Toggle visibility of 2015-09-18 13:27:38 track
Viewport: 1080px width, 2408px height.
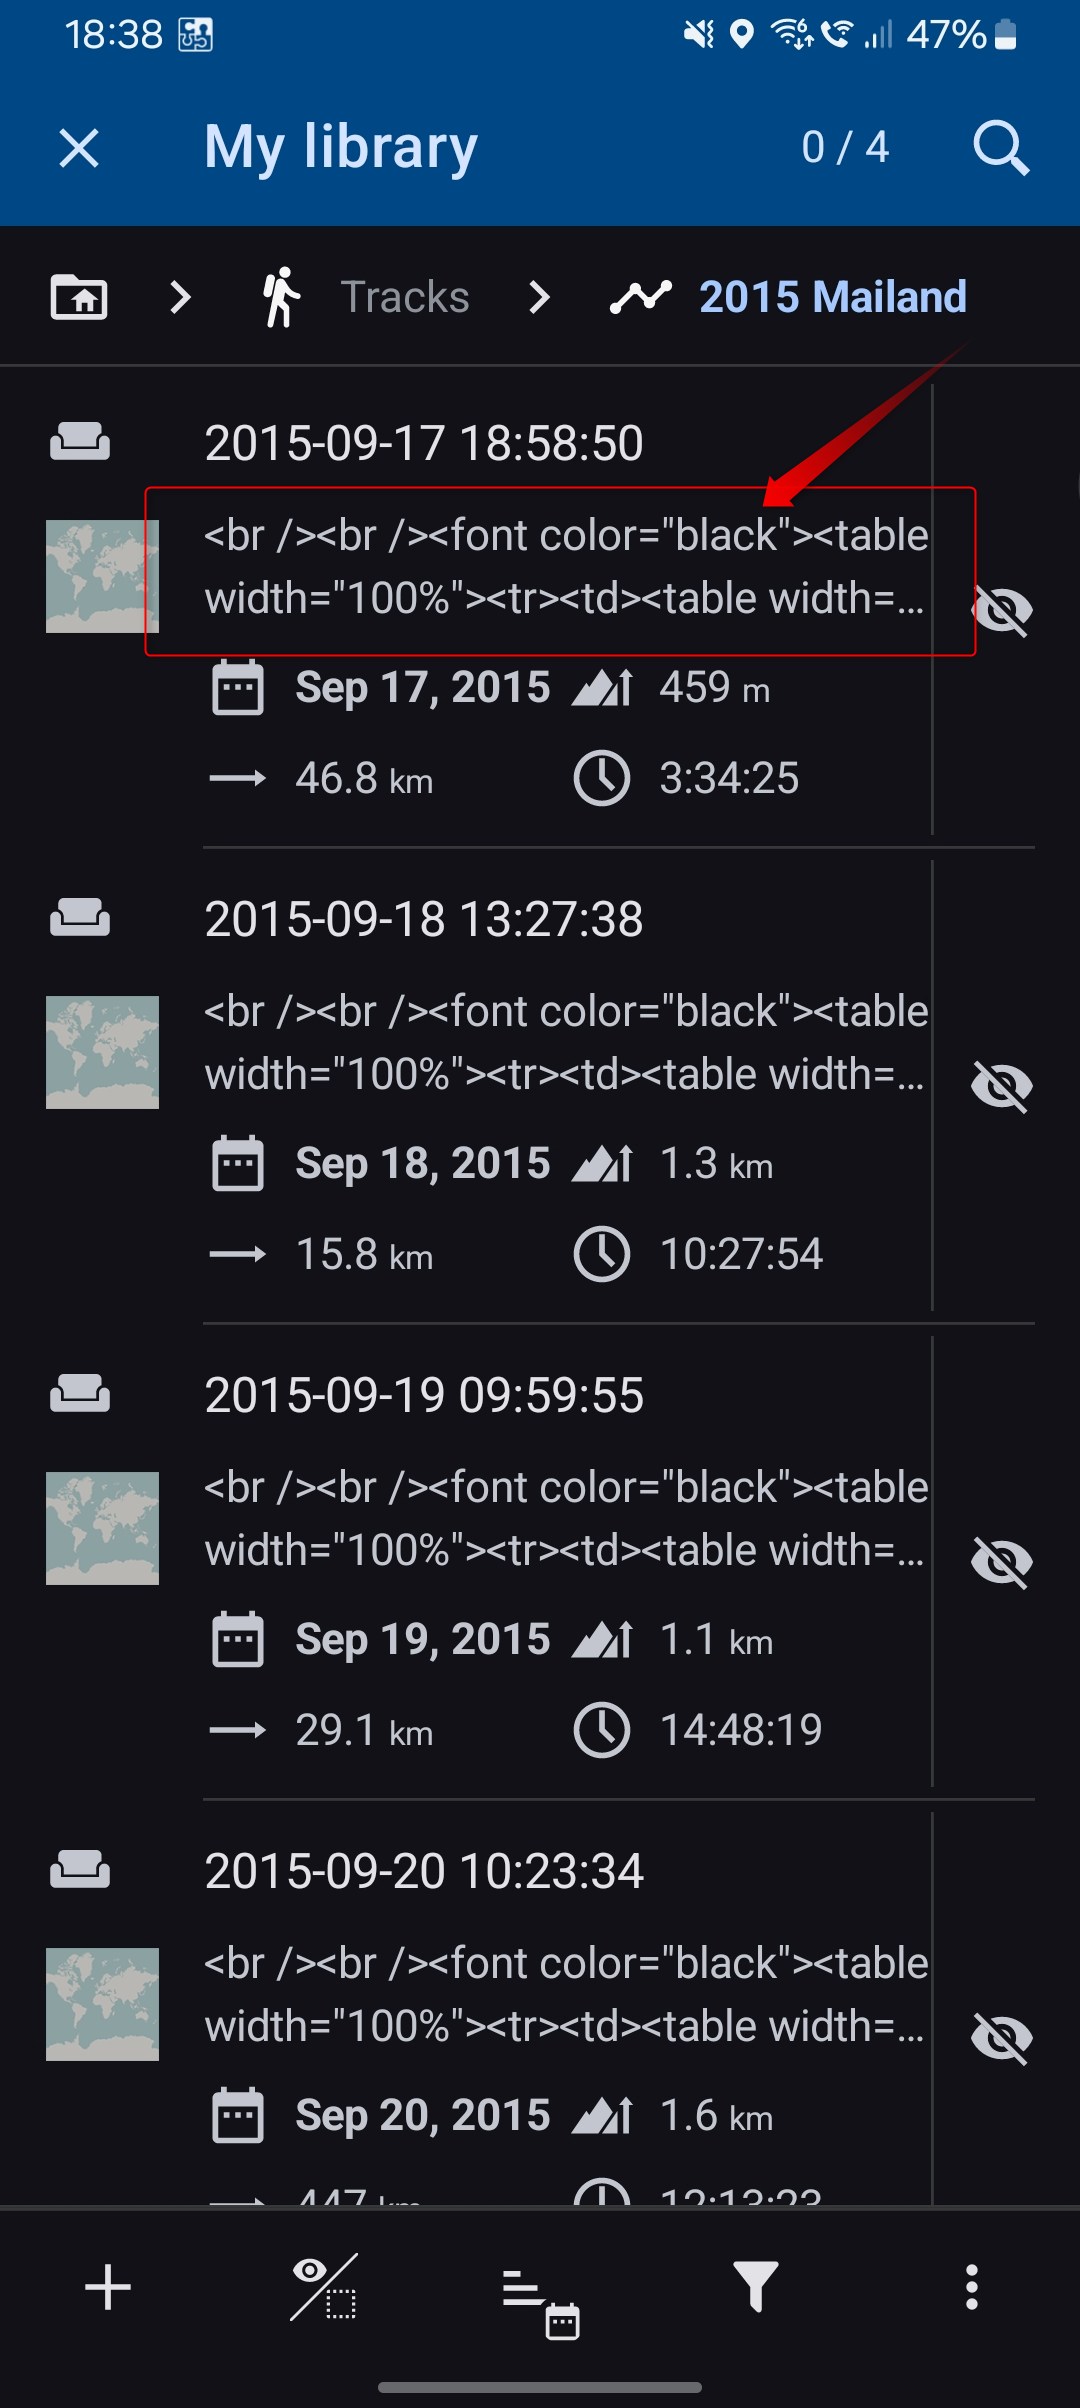click(x=1001, y=1086)
